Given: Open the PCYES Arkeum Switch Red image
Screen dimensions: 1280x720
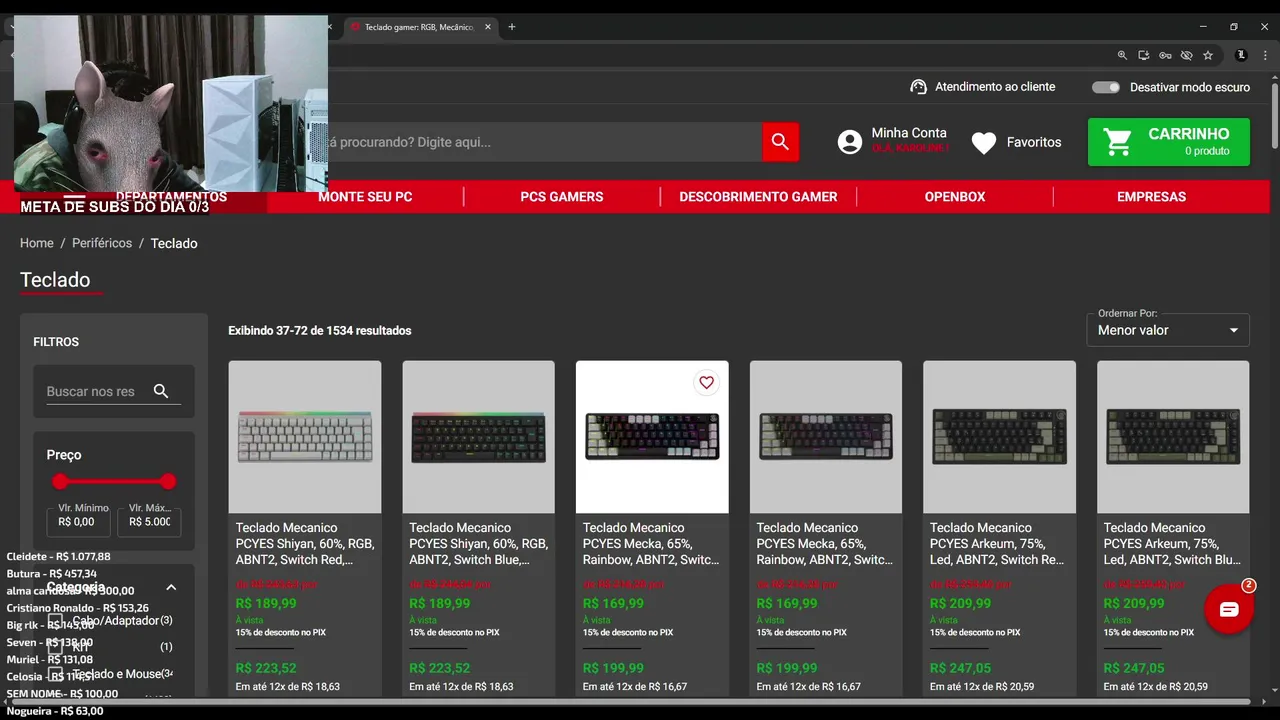Looking at the screenshot, I should click(x=999, y=437).
